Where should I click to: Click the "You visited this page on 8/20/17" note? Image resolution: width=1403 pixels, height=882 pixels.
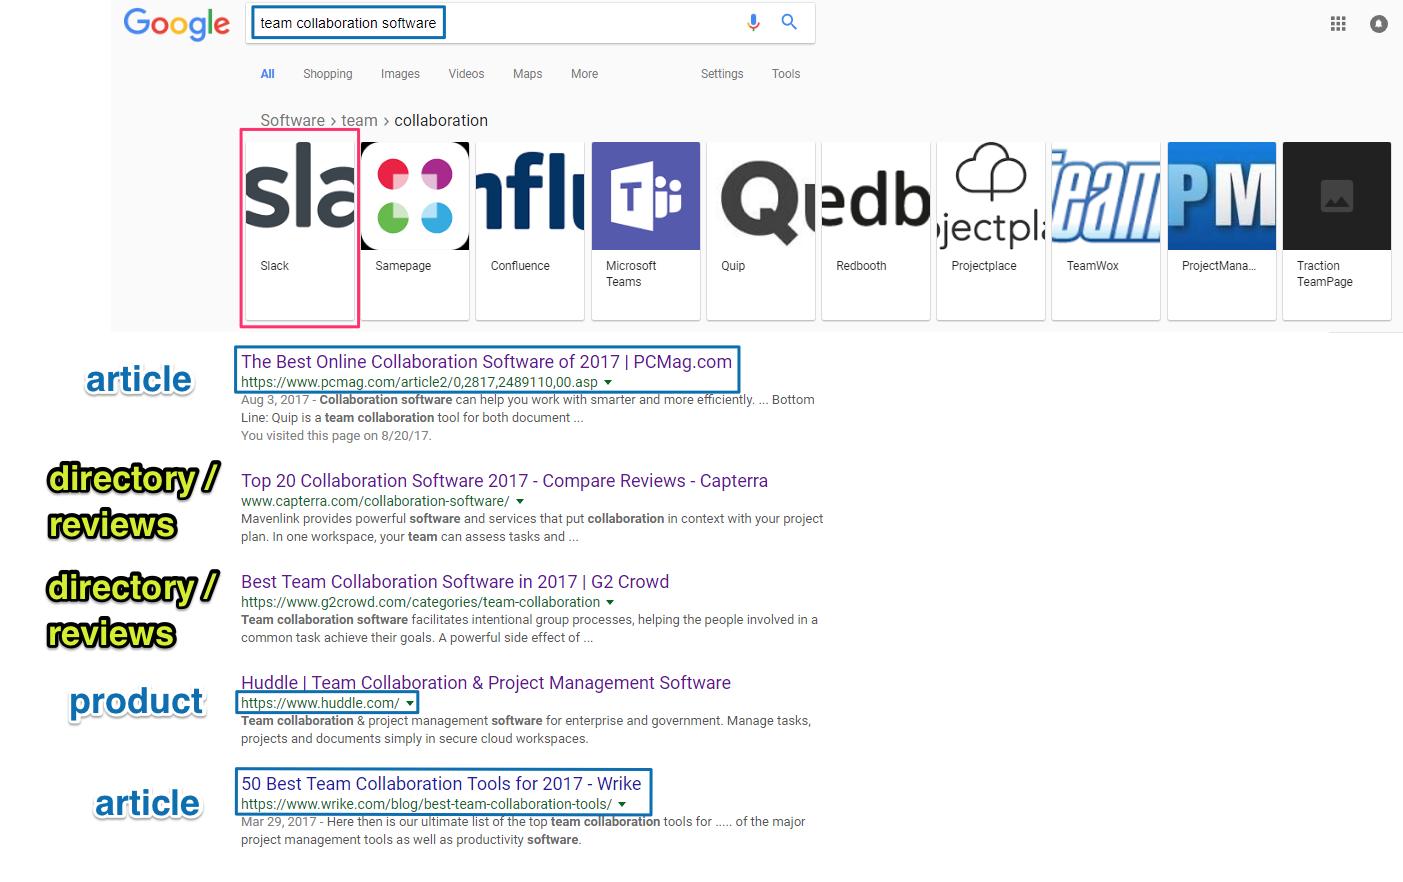336,436
